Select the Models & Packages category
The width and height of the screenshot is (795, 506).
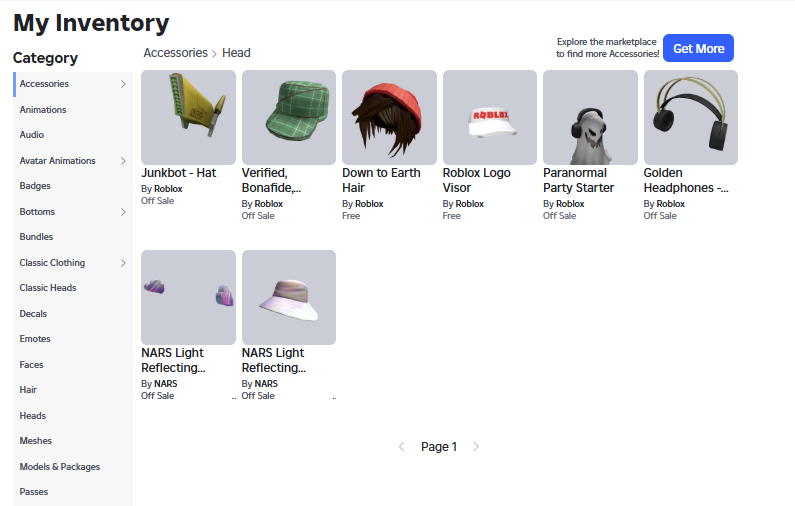click(73, 466)
